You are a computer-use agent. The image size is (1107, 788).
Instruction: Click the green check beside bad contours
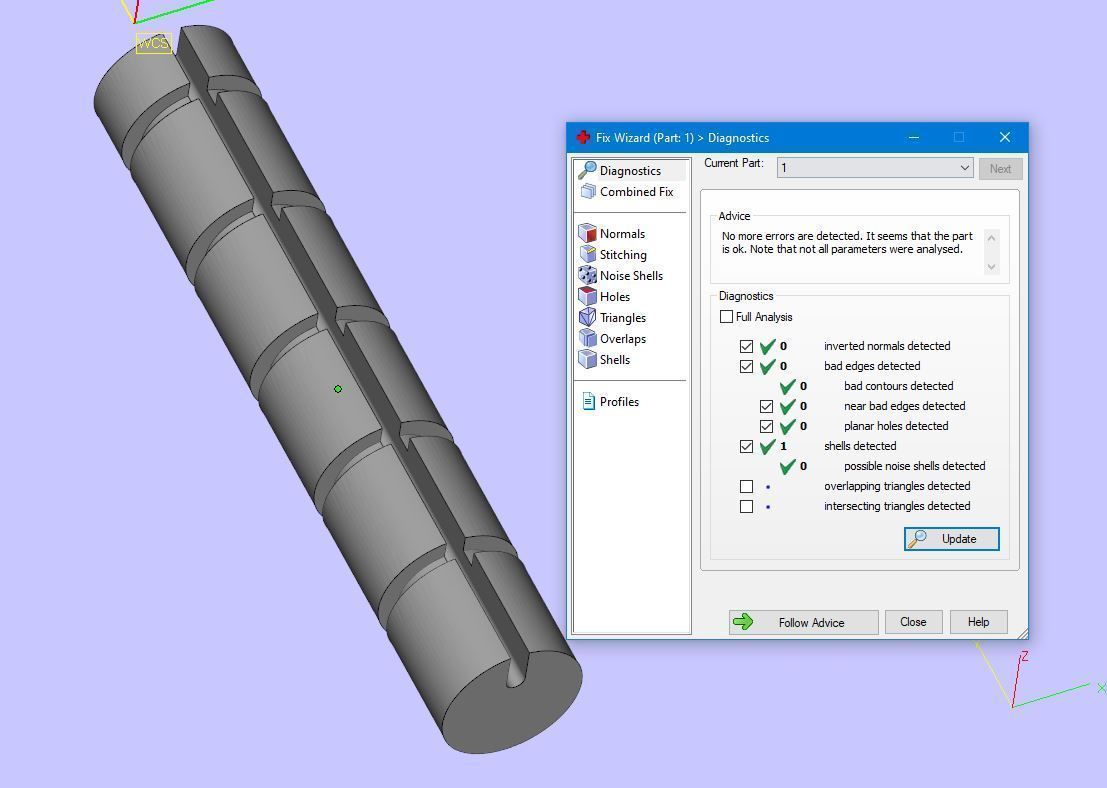click(787, 386)
